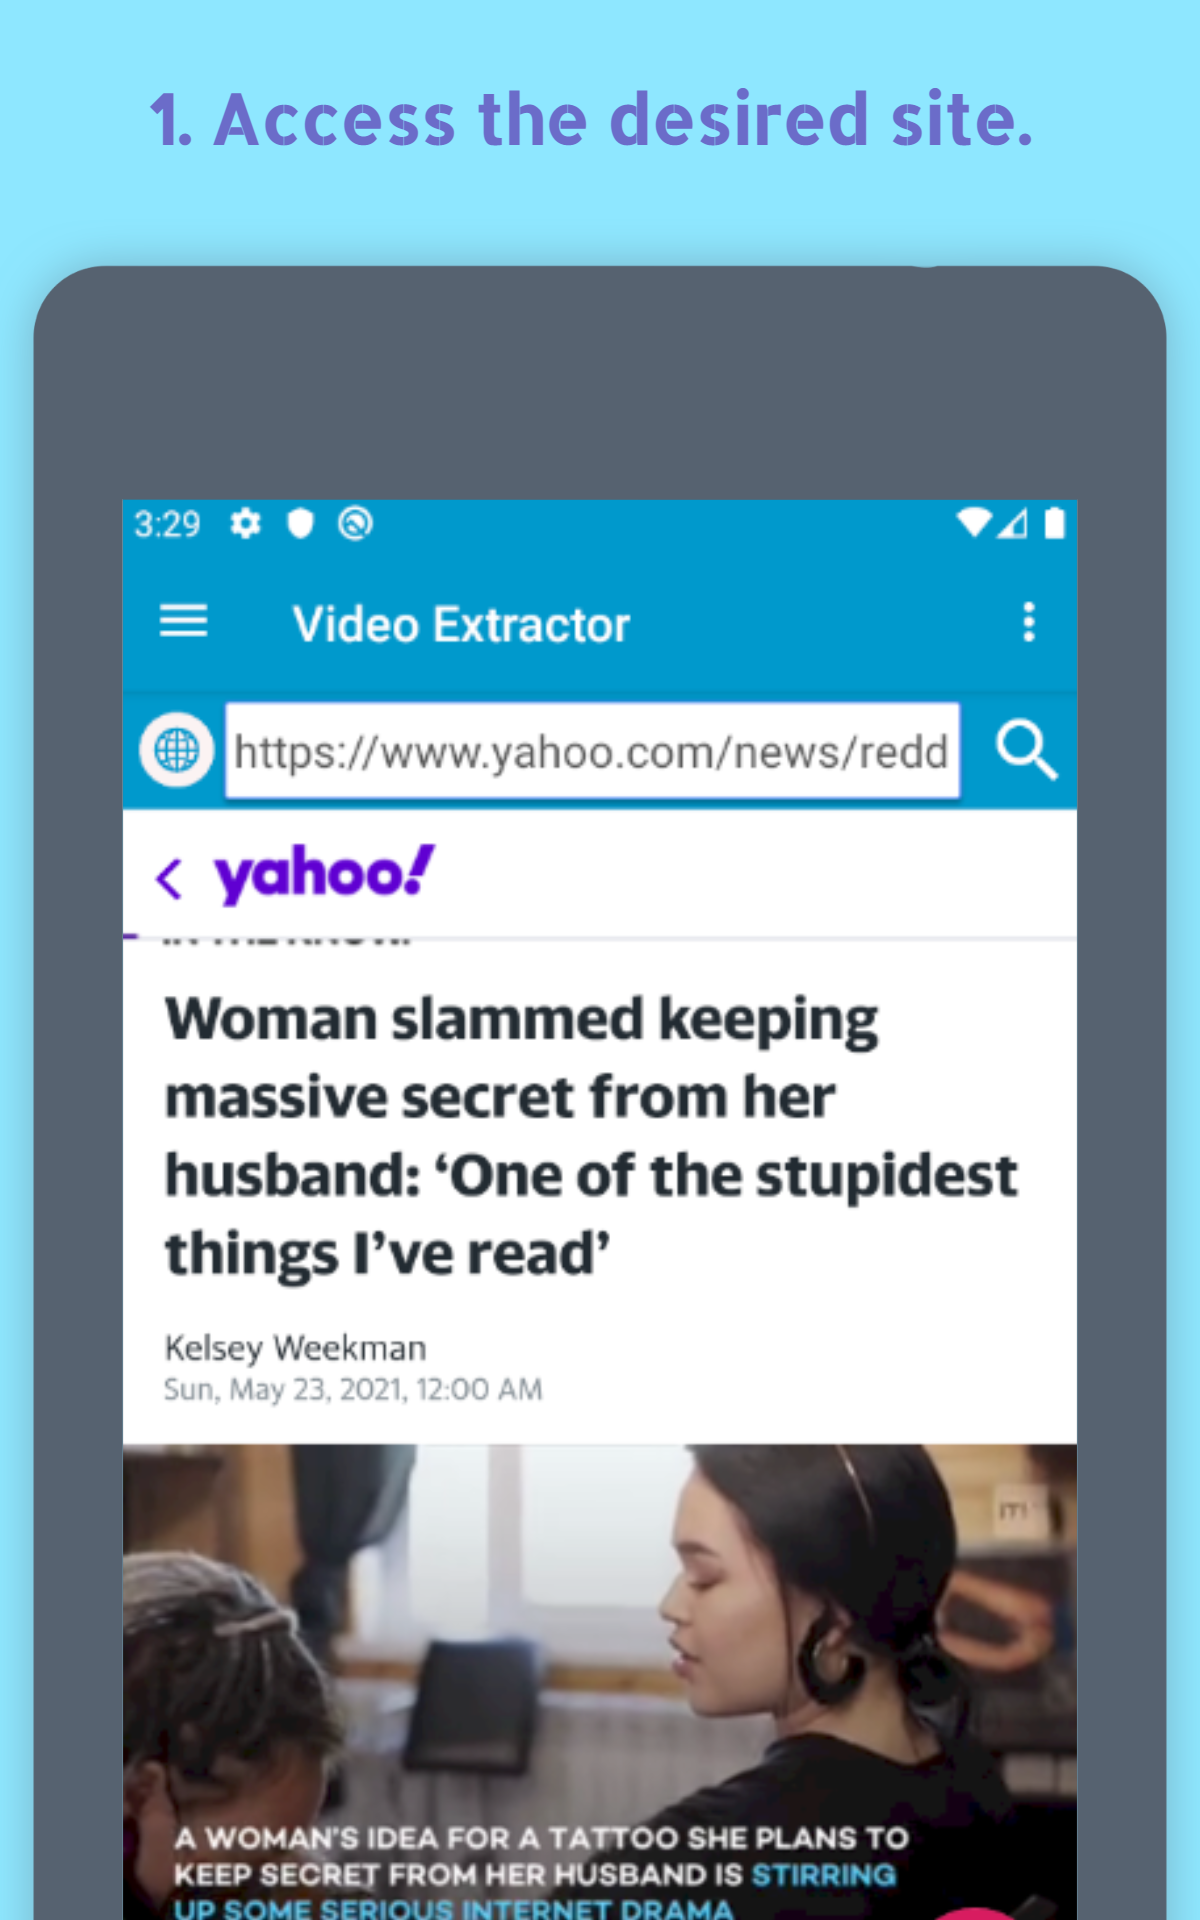Open the three-dot overflow menu
Image resolution: width=1200 pixels, height=1920 pixels.
[1028, 622]
